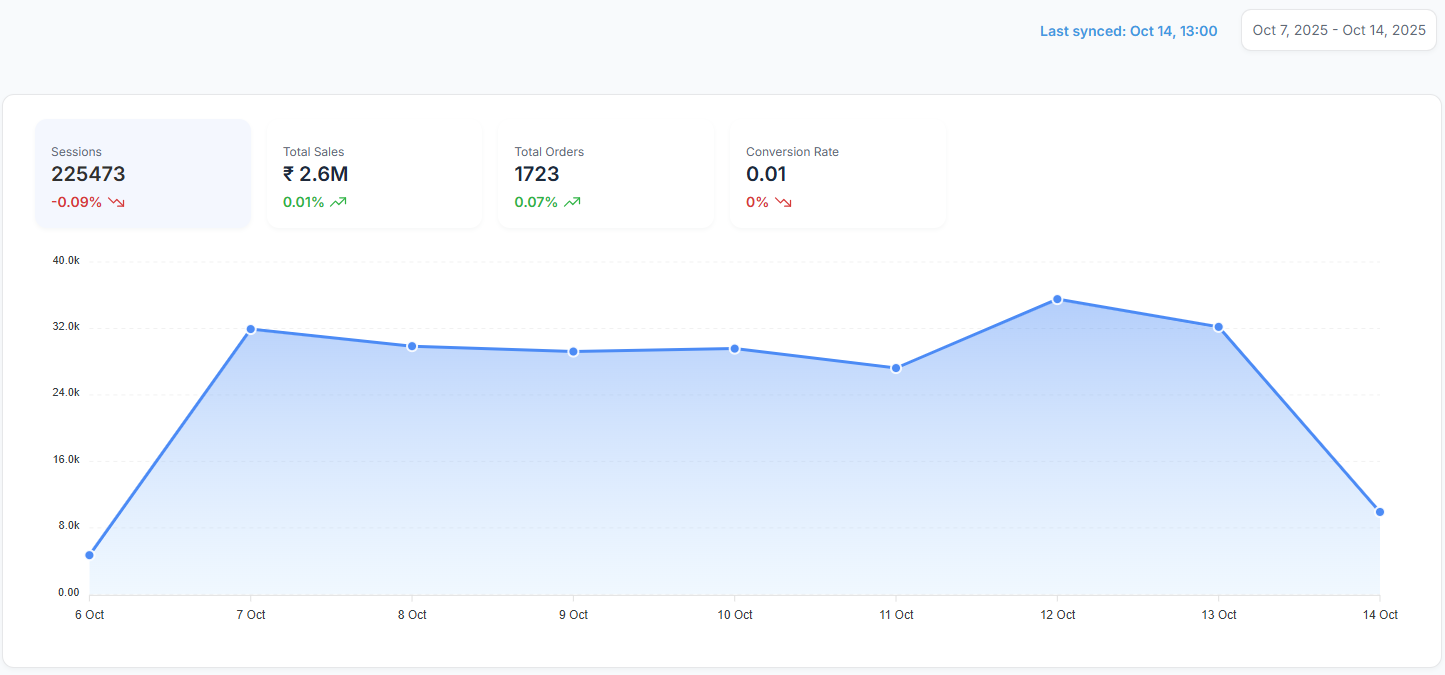Select the last data point at 14 Oct
This screenshot has height=675, width=1445.
[1379, 512]
